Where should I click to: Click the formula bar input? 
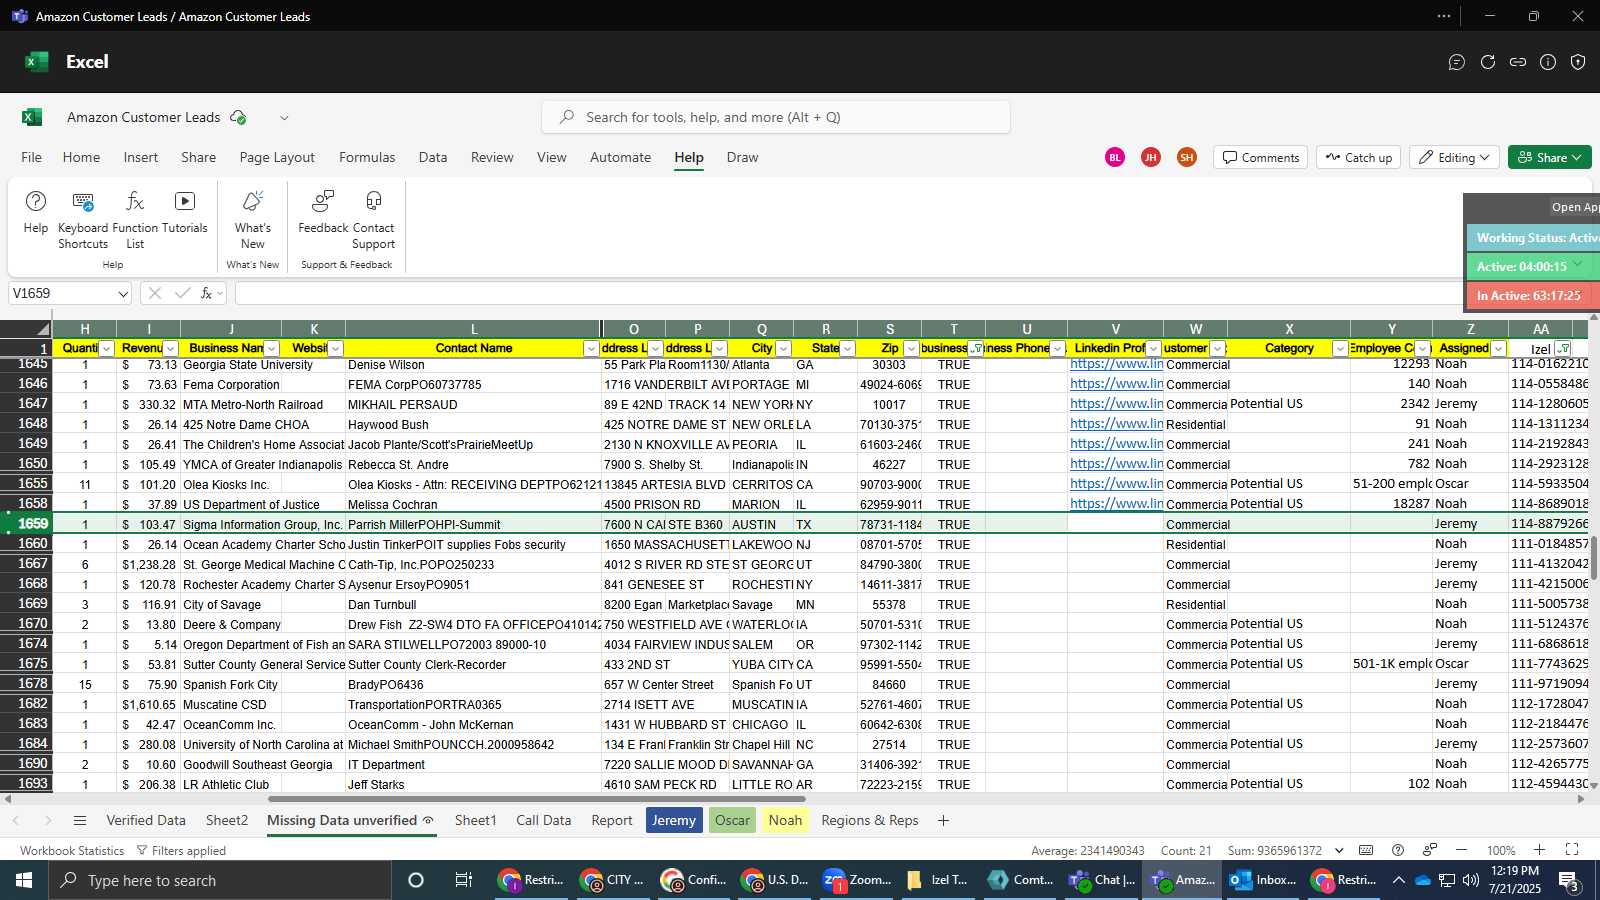point(850,293)
